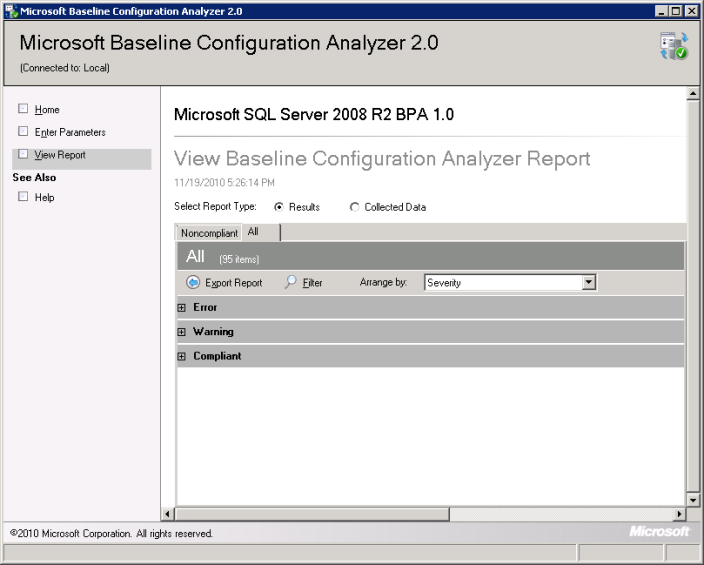Click the square icon beside Help
This screenshot has height=565, width=704.
click(x=23, y=196)
